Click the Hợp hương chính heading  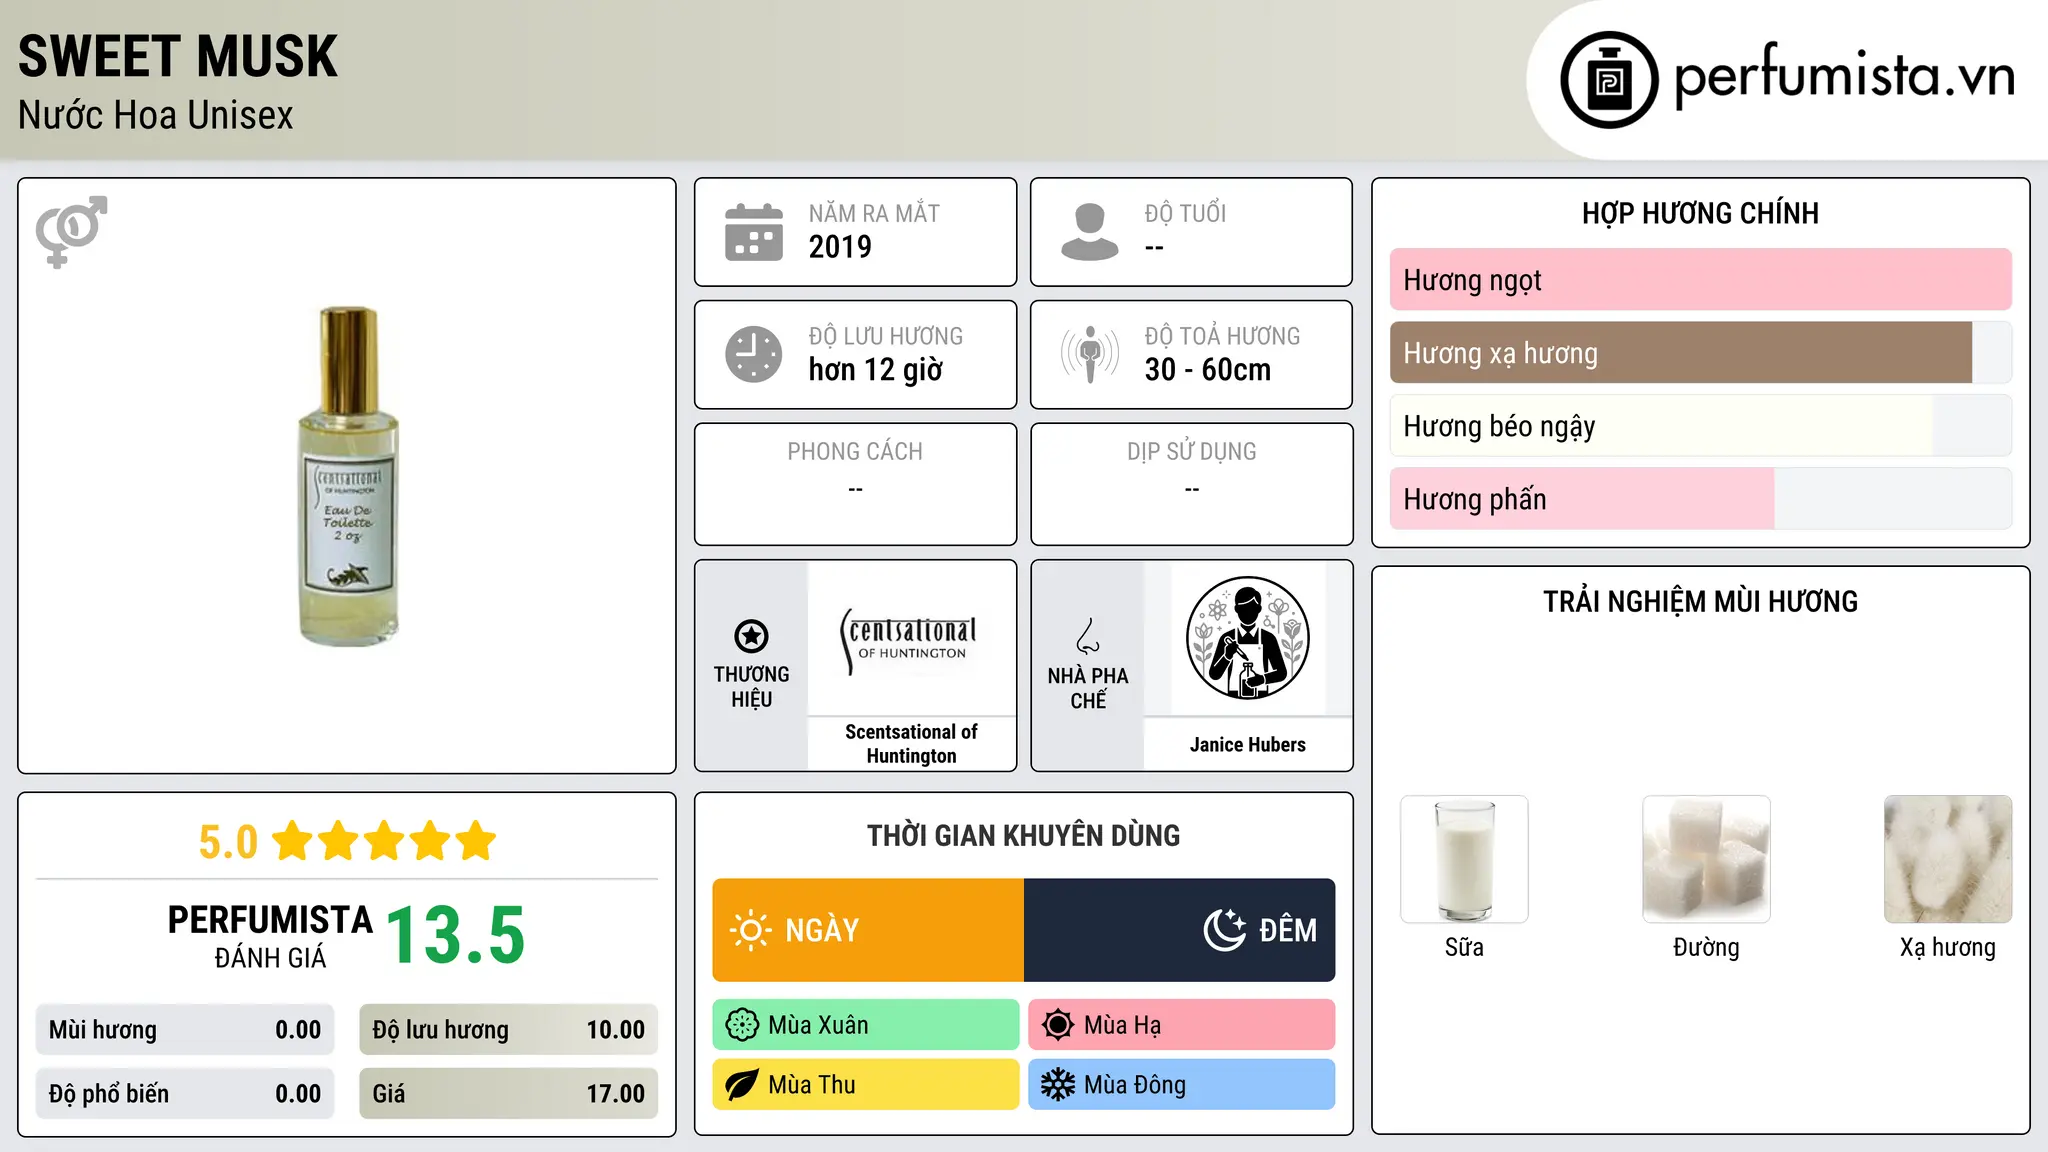pyautogui.click(x=1700, y=214)
